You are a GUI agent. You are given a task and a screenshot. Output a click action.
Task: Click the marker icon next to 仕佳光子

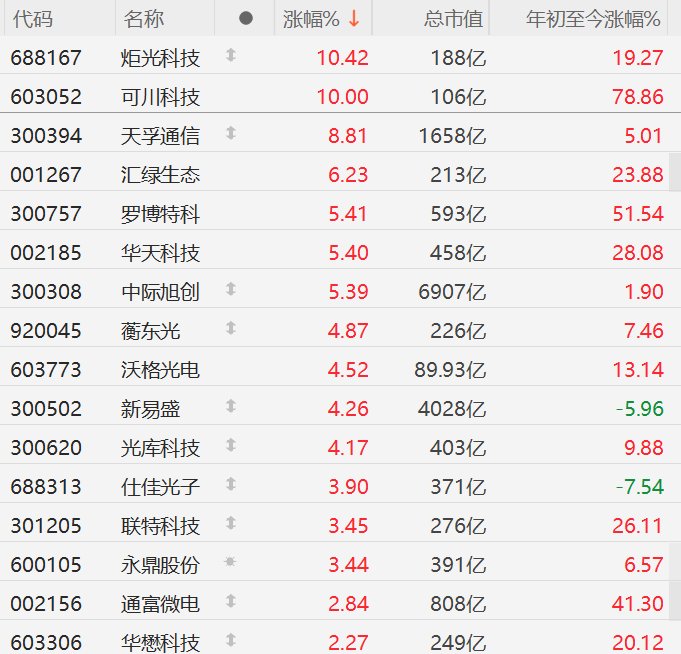[231, 484]
